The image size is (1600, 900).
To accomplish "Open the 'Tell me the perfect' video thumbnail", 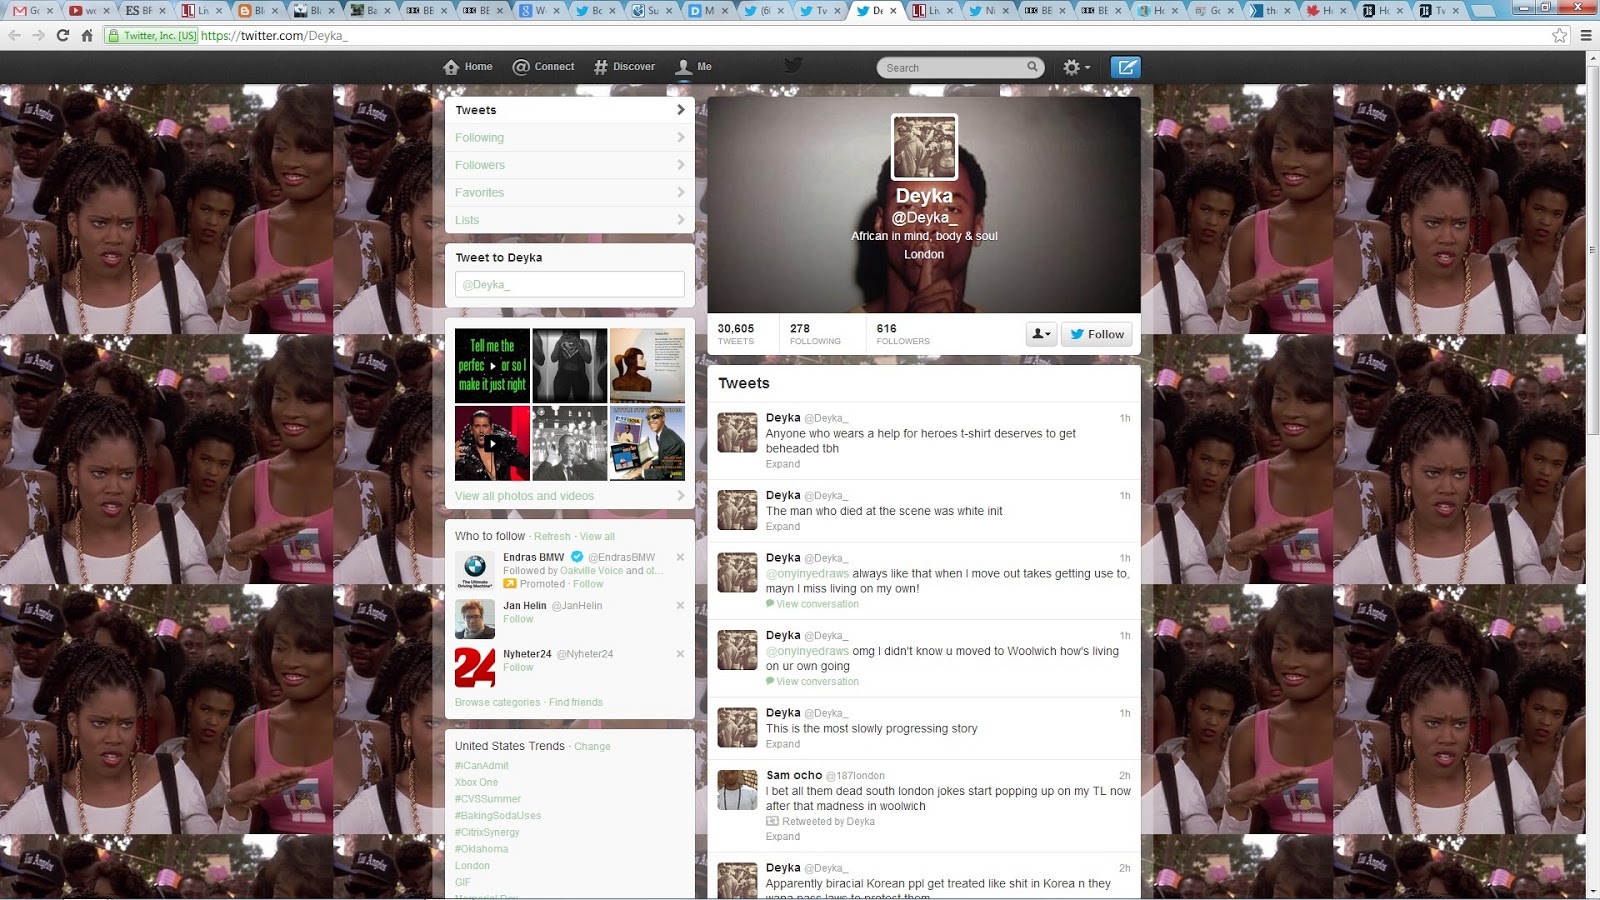I will [492, 366].
